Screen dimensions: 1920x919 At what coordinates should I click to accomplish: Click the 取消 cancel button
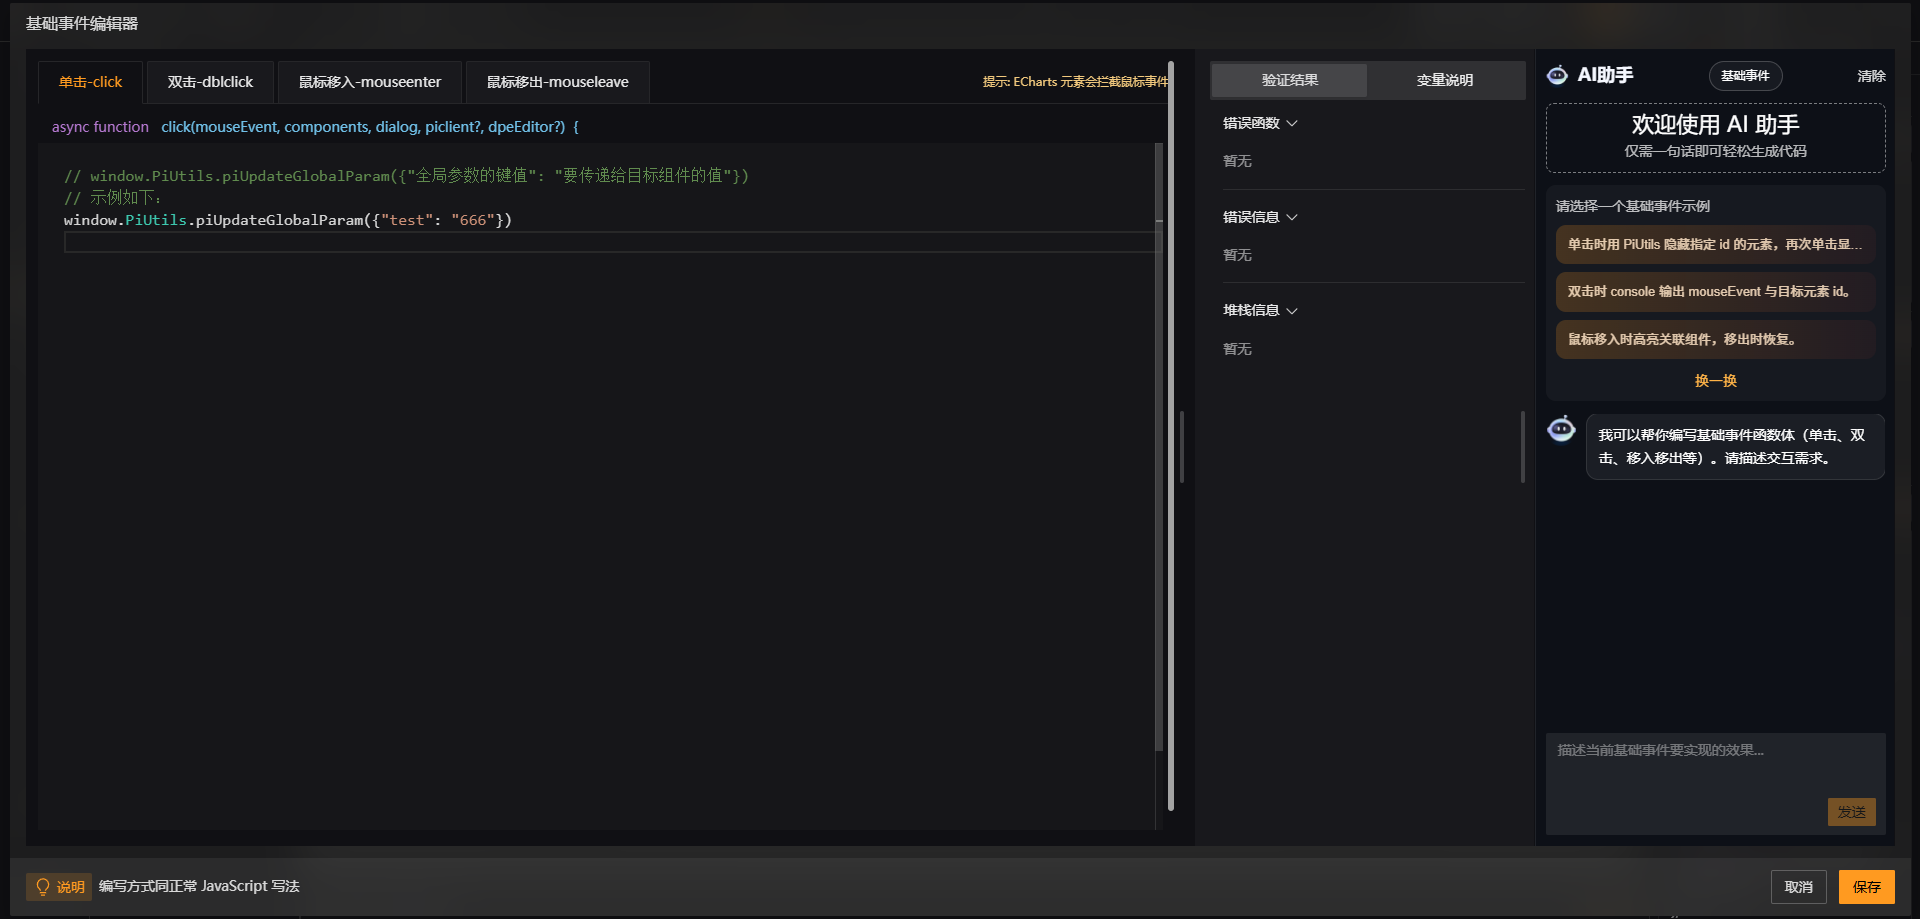[1798, 887]
